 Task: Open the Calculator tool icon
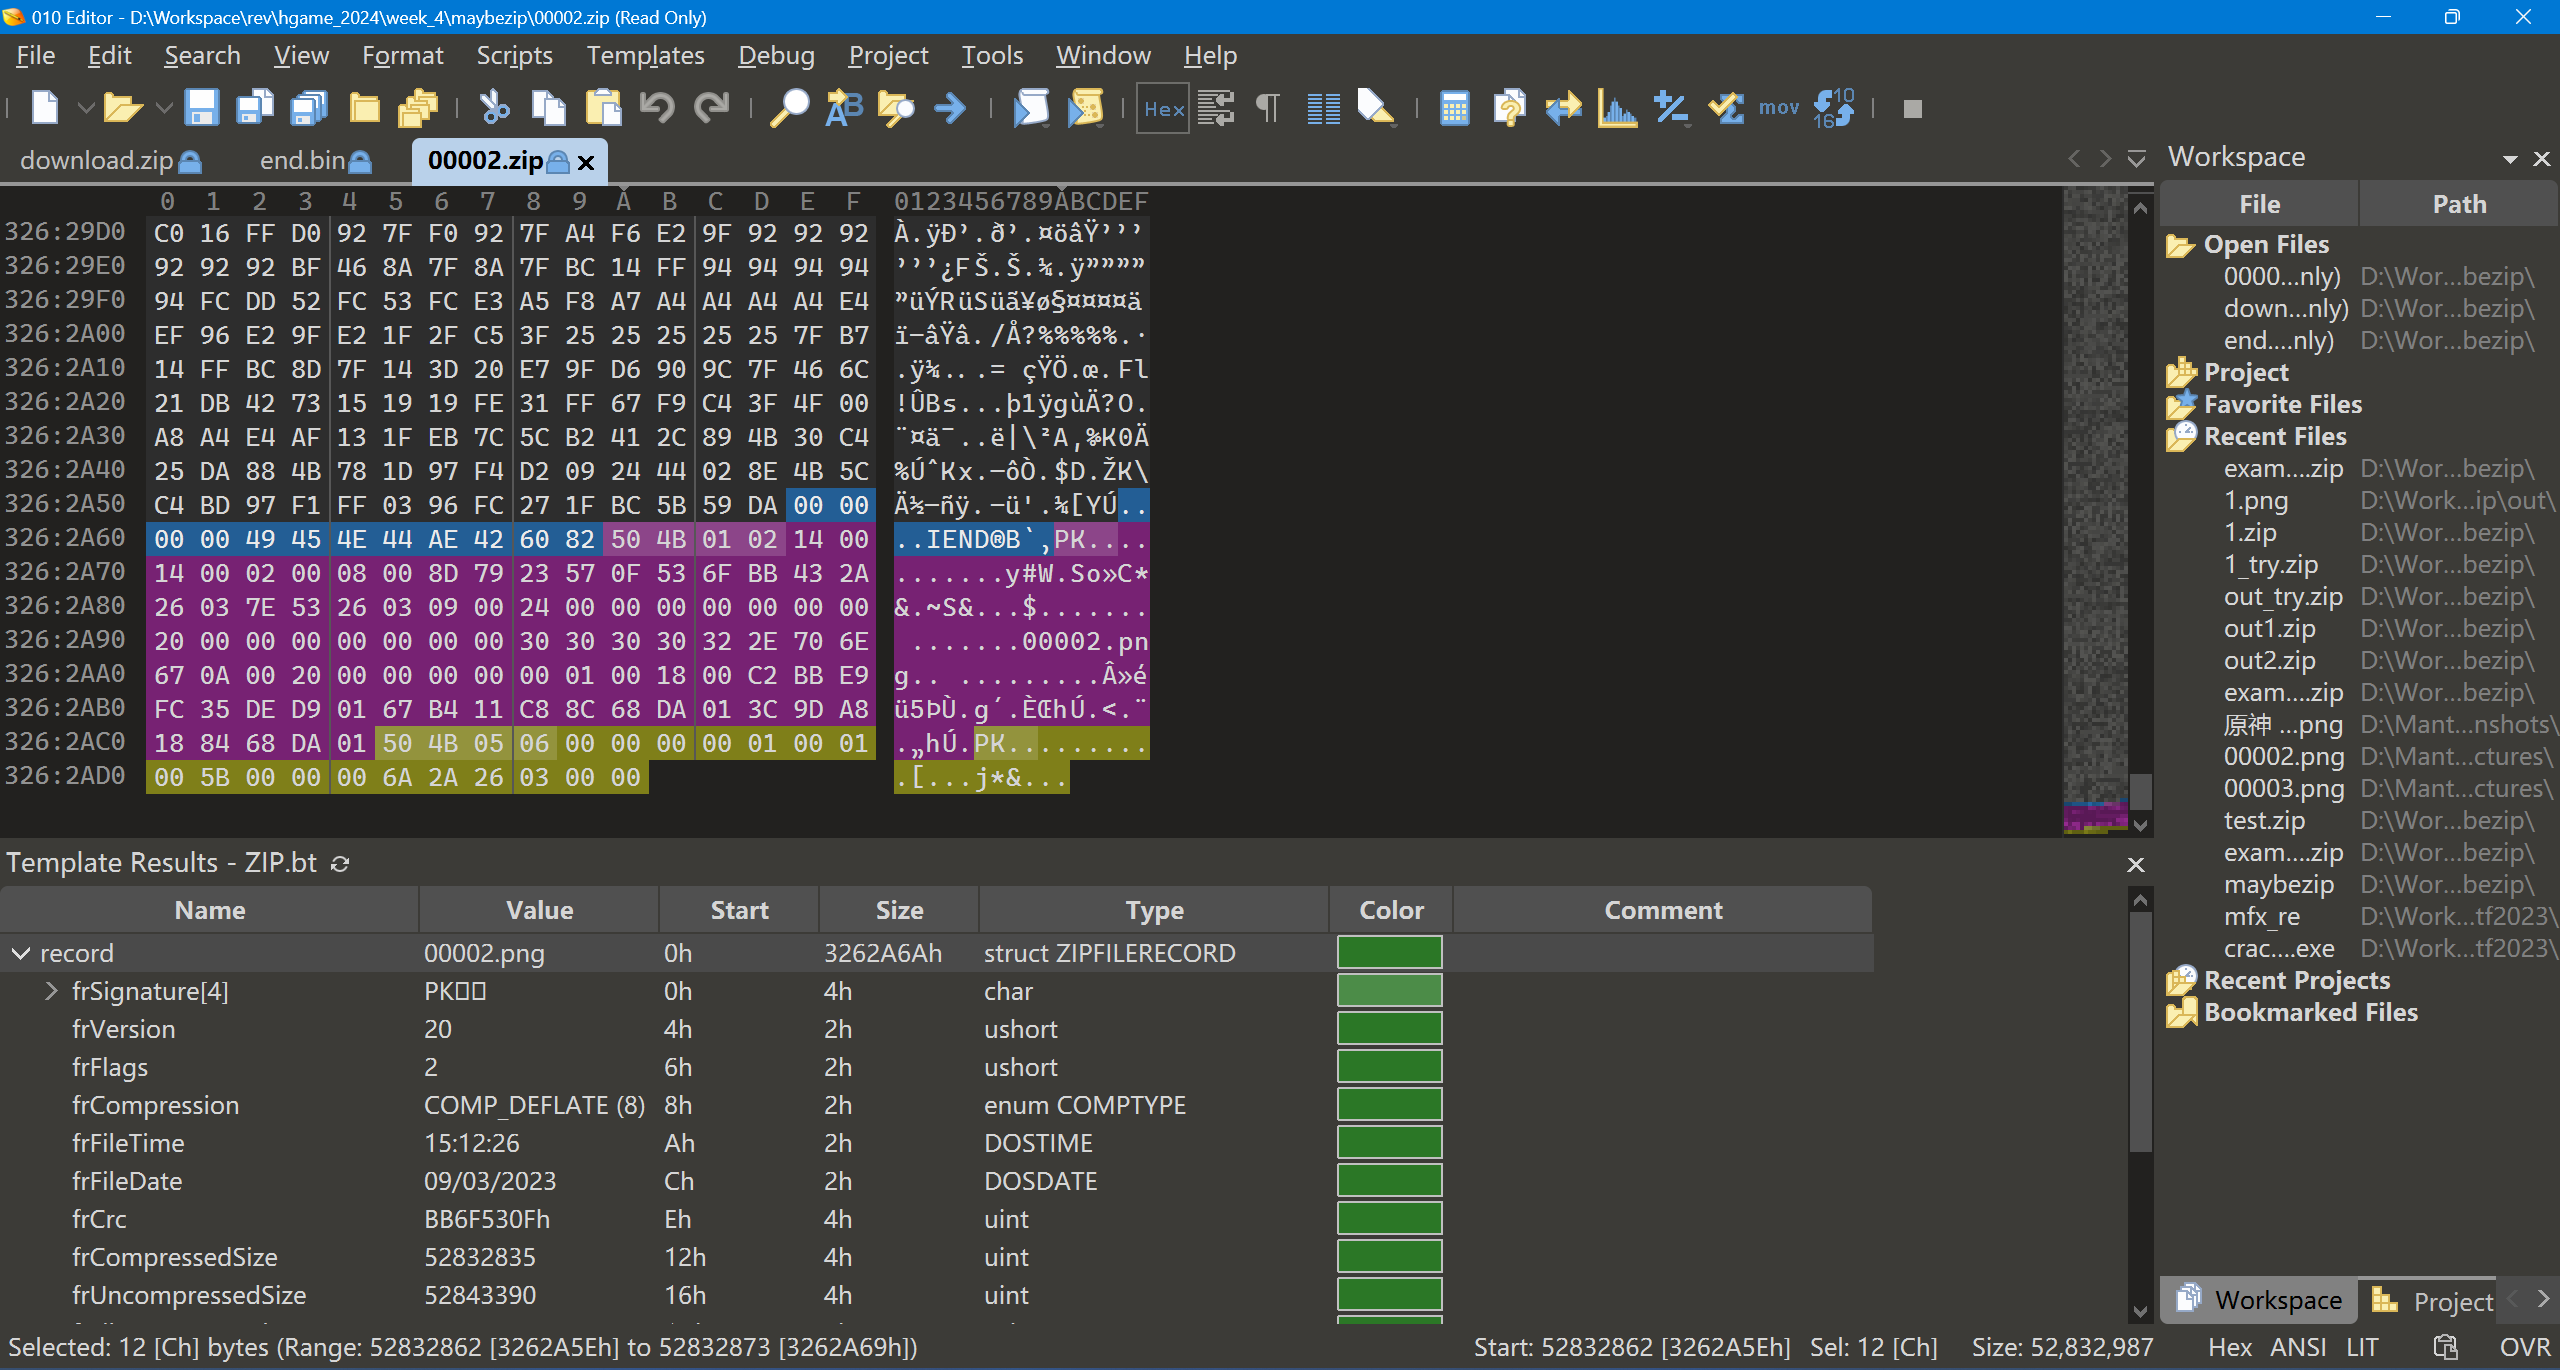(x=1454, y=108)
